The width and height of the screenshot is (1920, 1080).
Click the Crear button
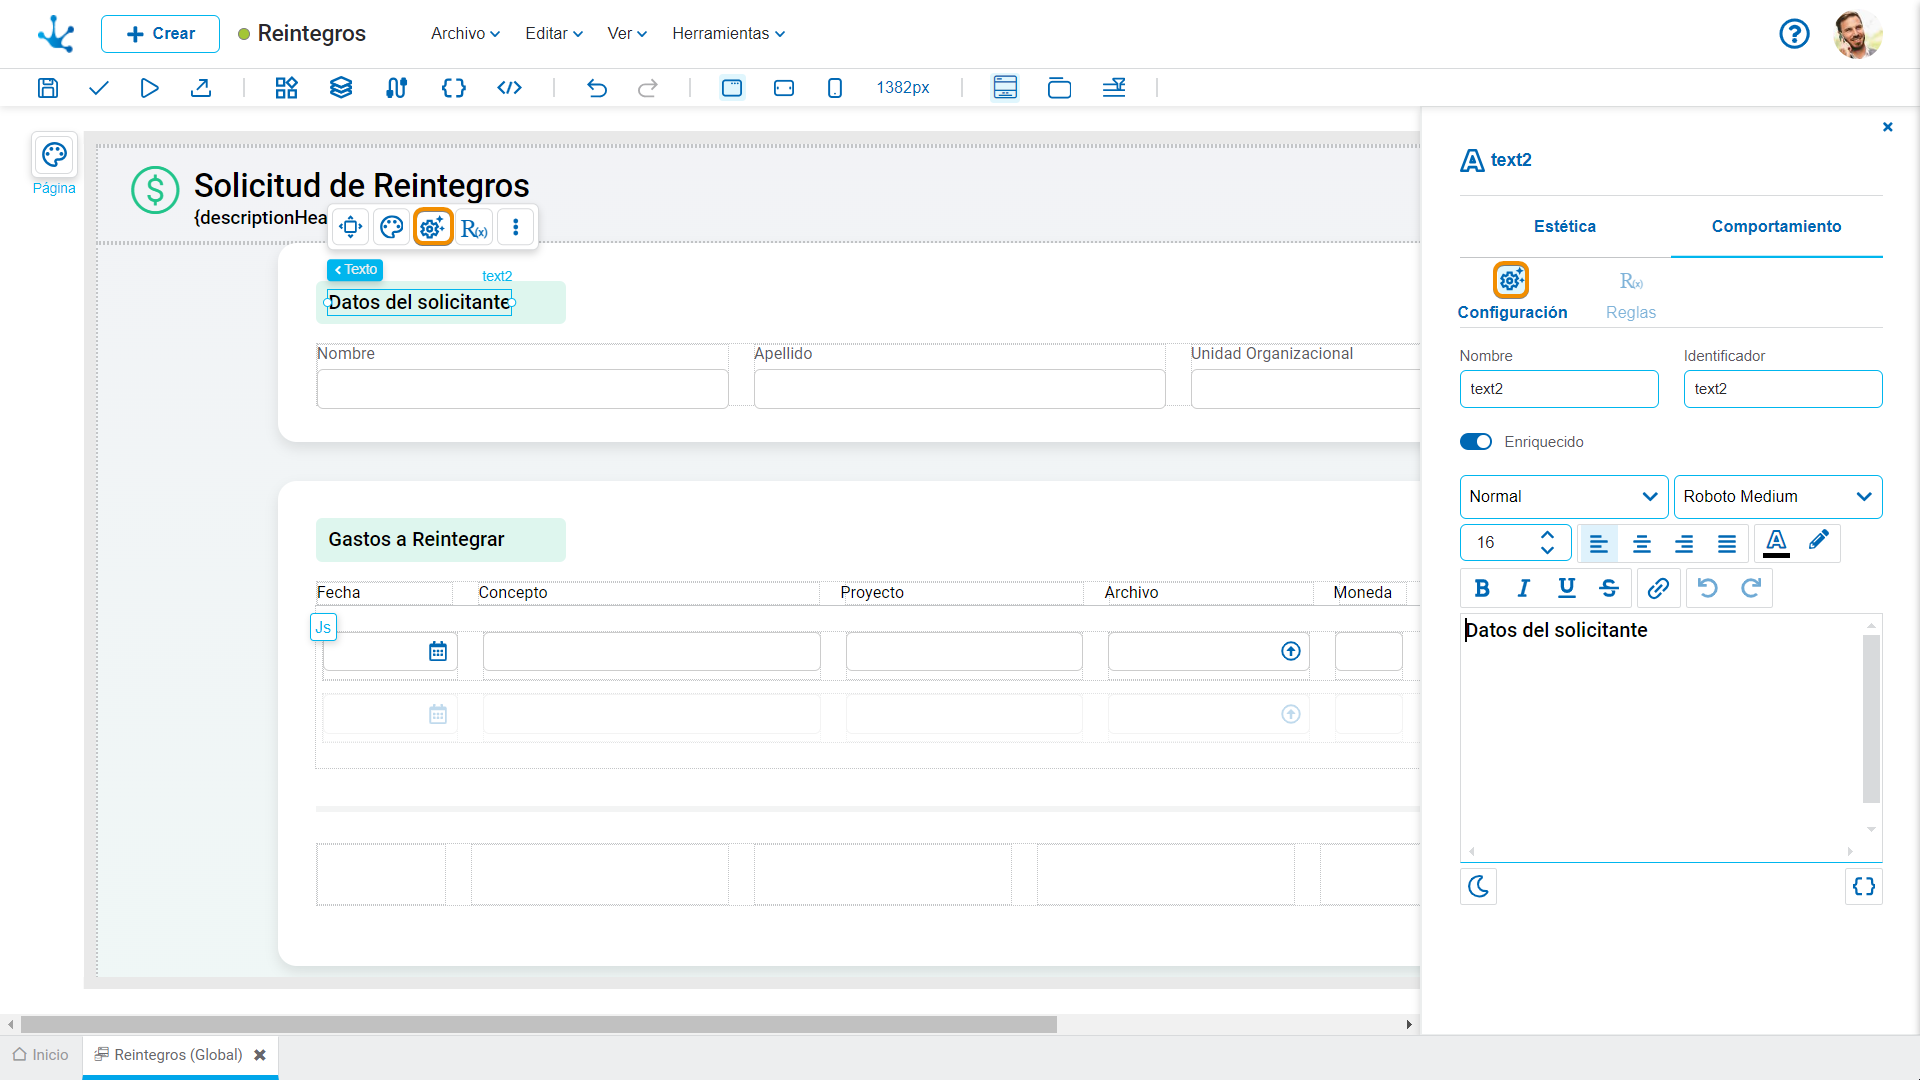tap(160, 34)
